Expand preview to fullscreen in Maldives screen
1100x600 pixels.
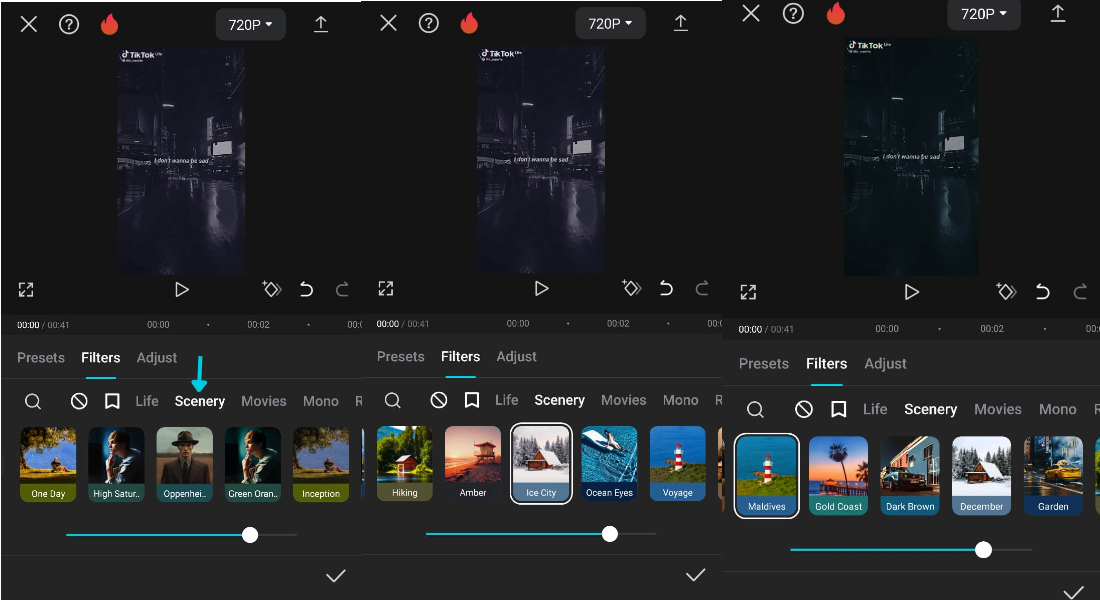pos(748,292)
